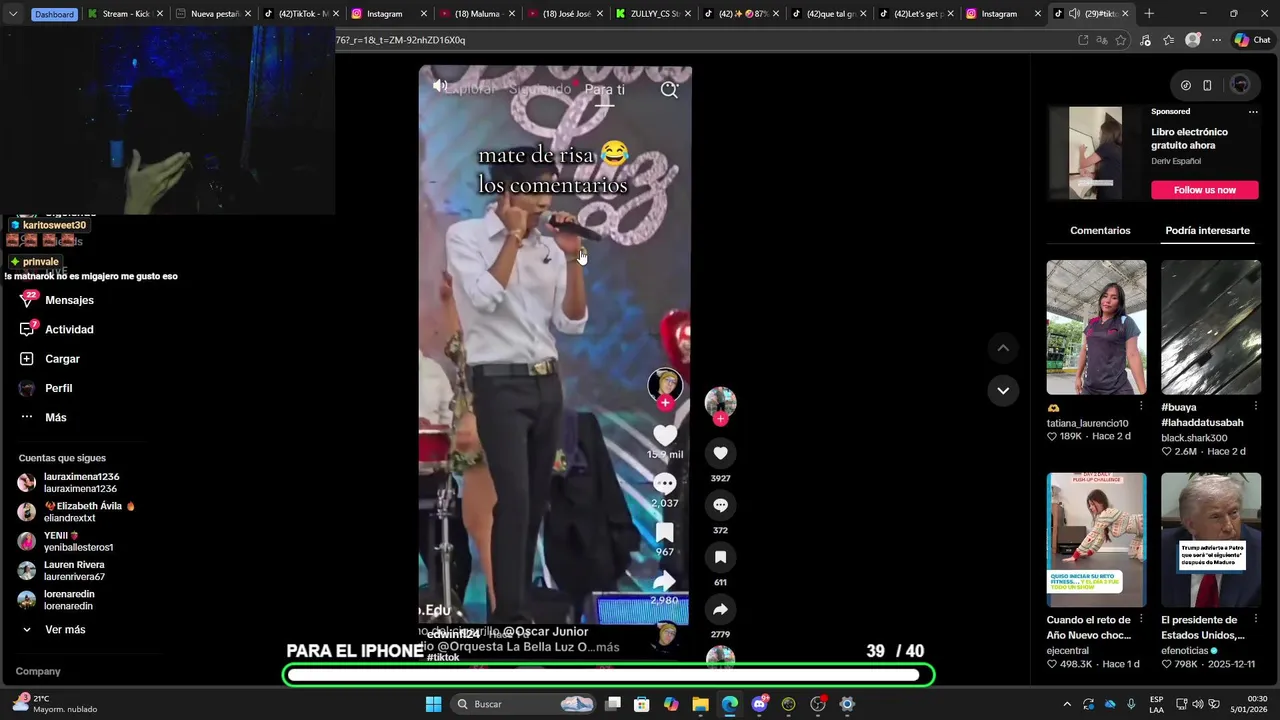Open lorenaredin followed account
Screen dimensions: 1280x720
click(x=56, y=600)
